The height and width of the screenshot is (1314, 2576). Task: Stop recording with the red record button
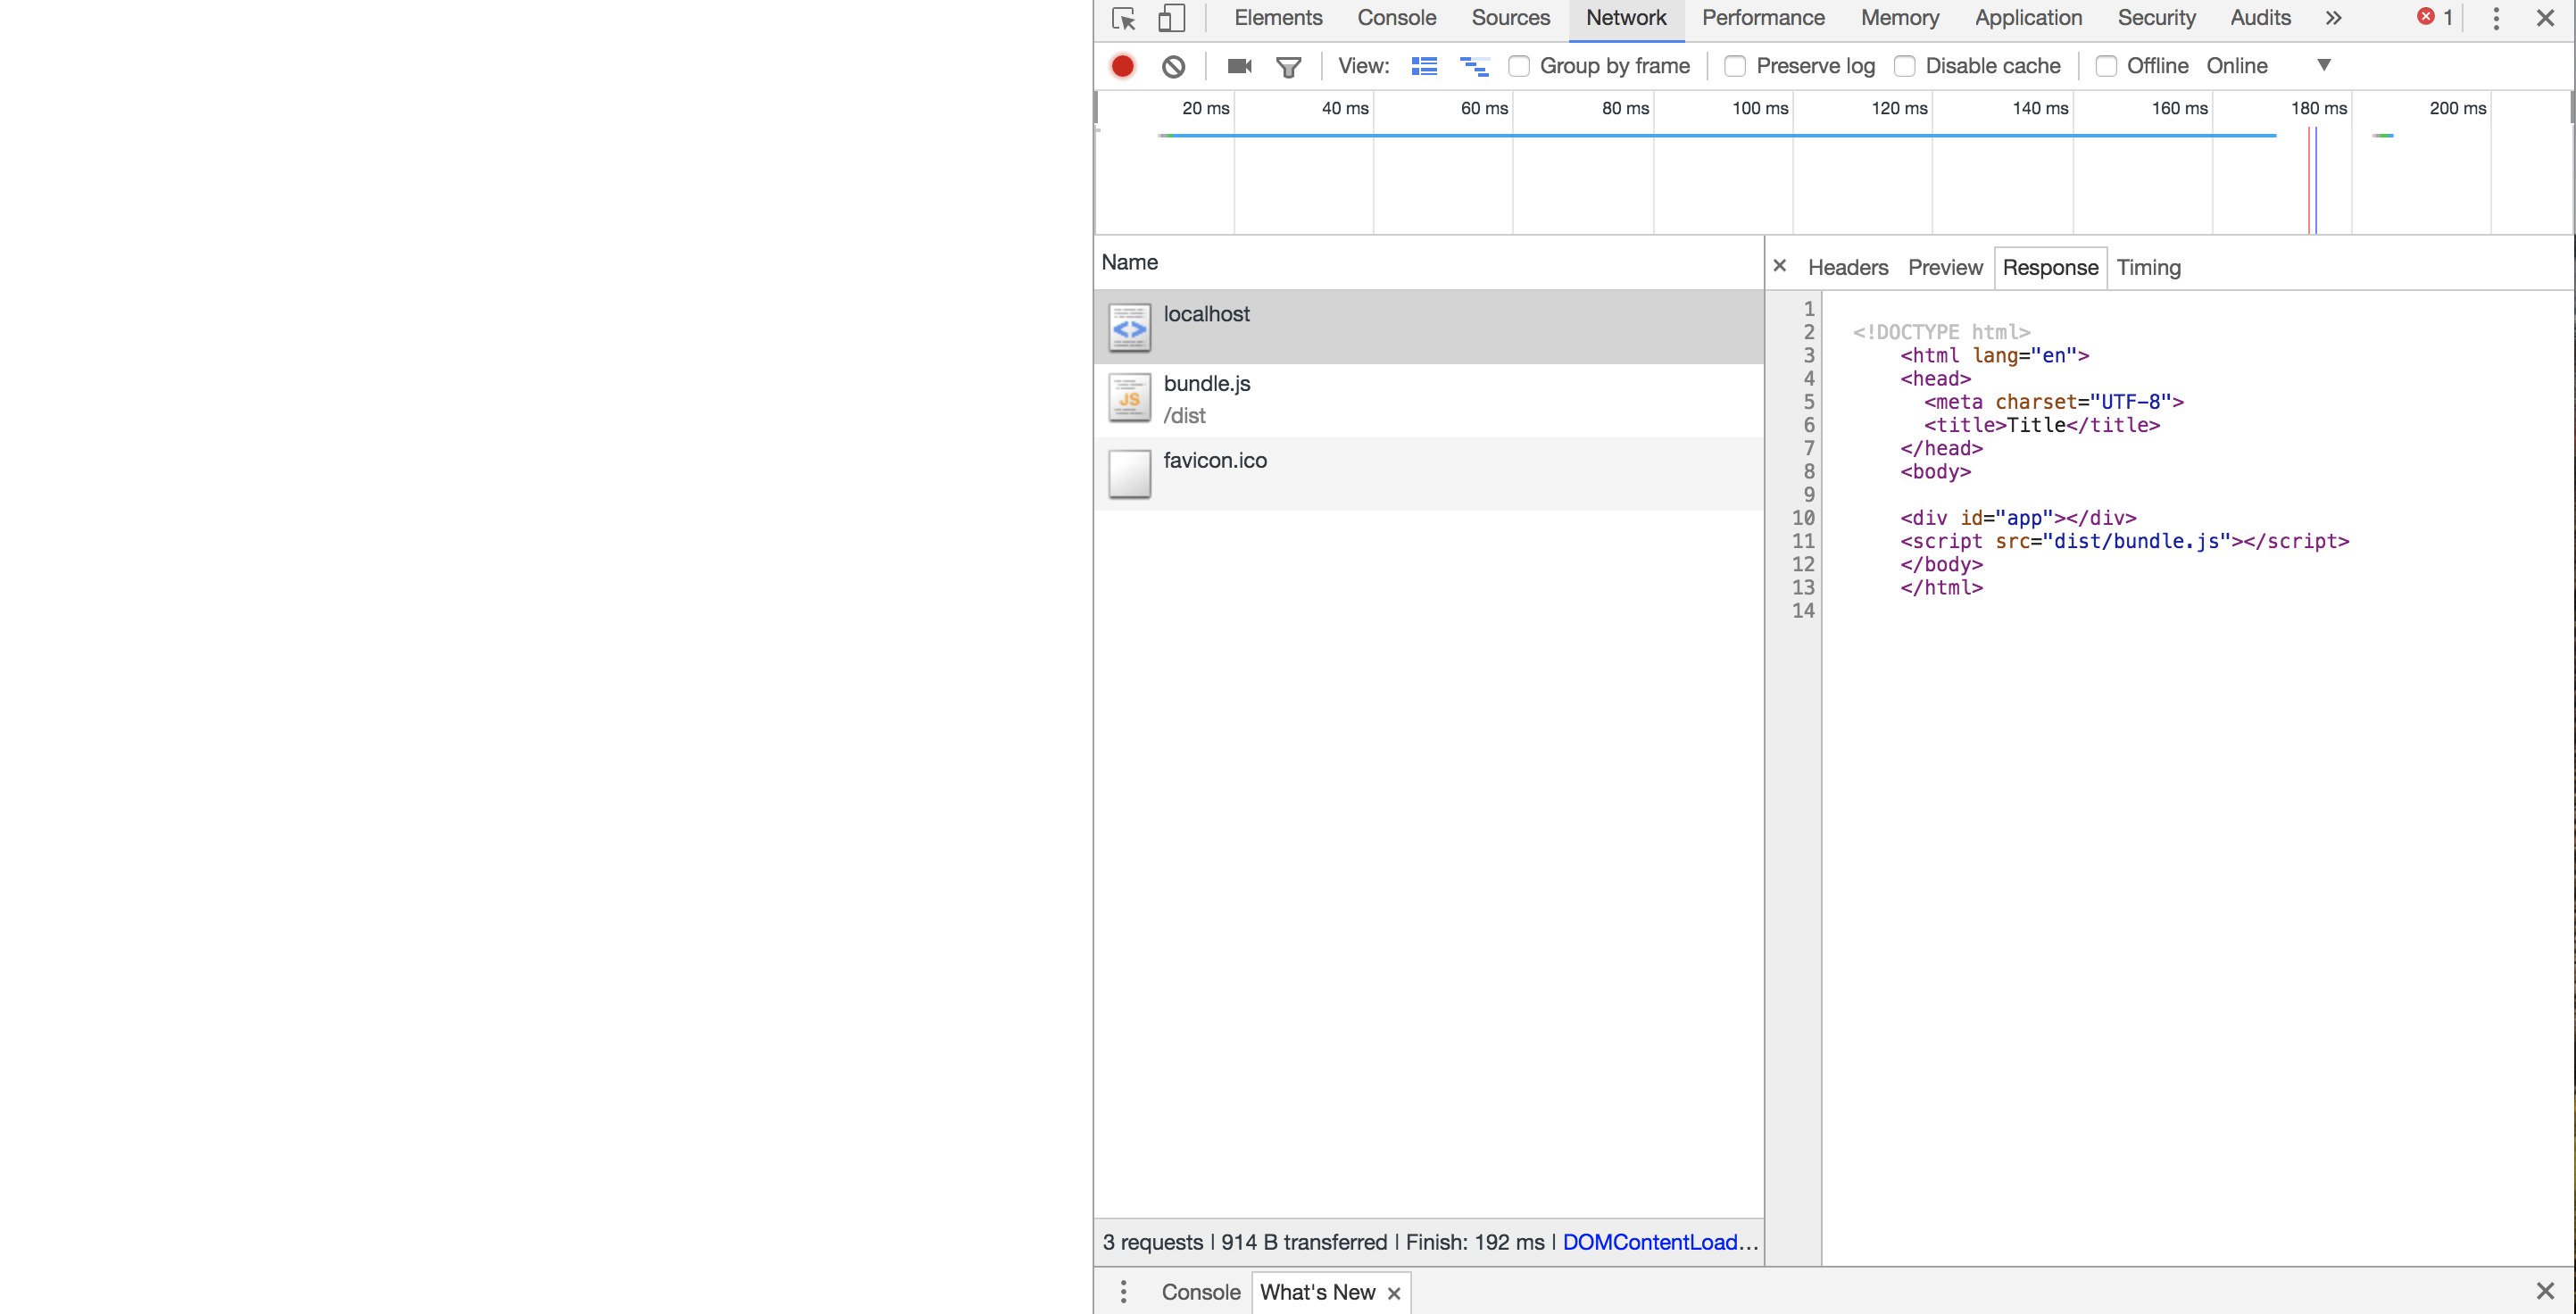pyautogui.click(x=1122, y=66)
